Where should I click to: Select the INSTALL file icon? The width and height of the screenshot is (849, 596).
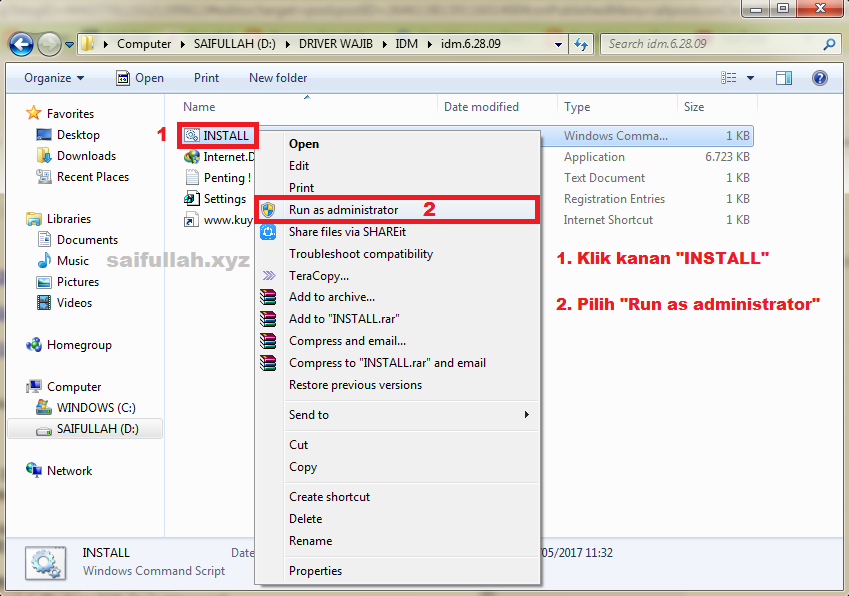coord(192,135)
